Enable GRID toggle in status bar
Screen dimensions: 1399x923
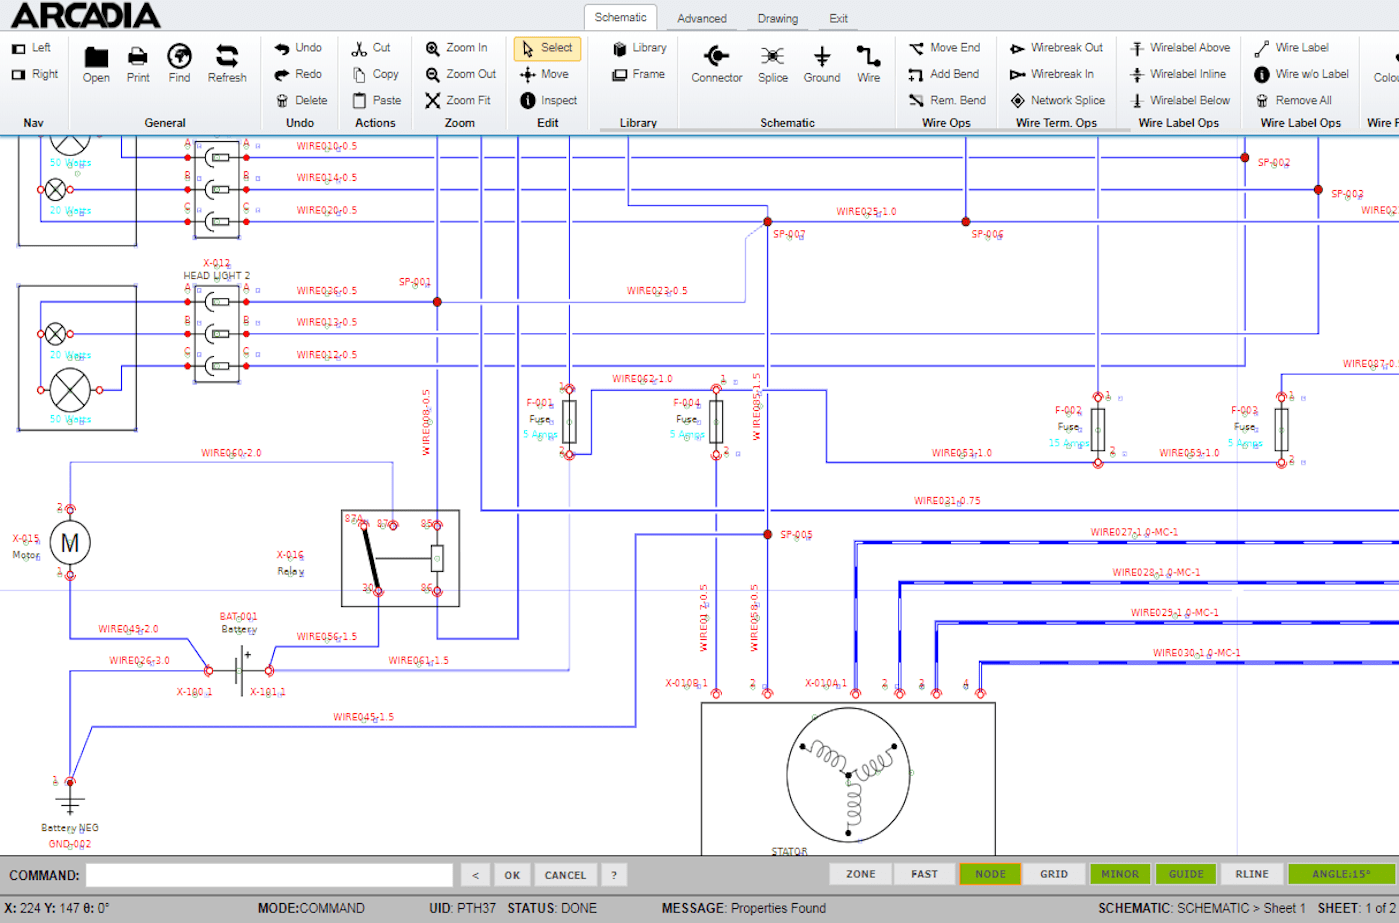[x=1054, y=874]
